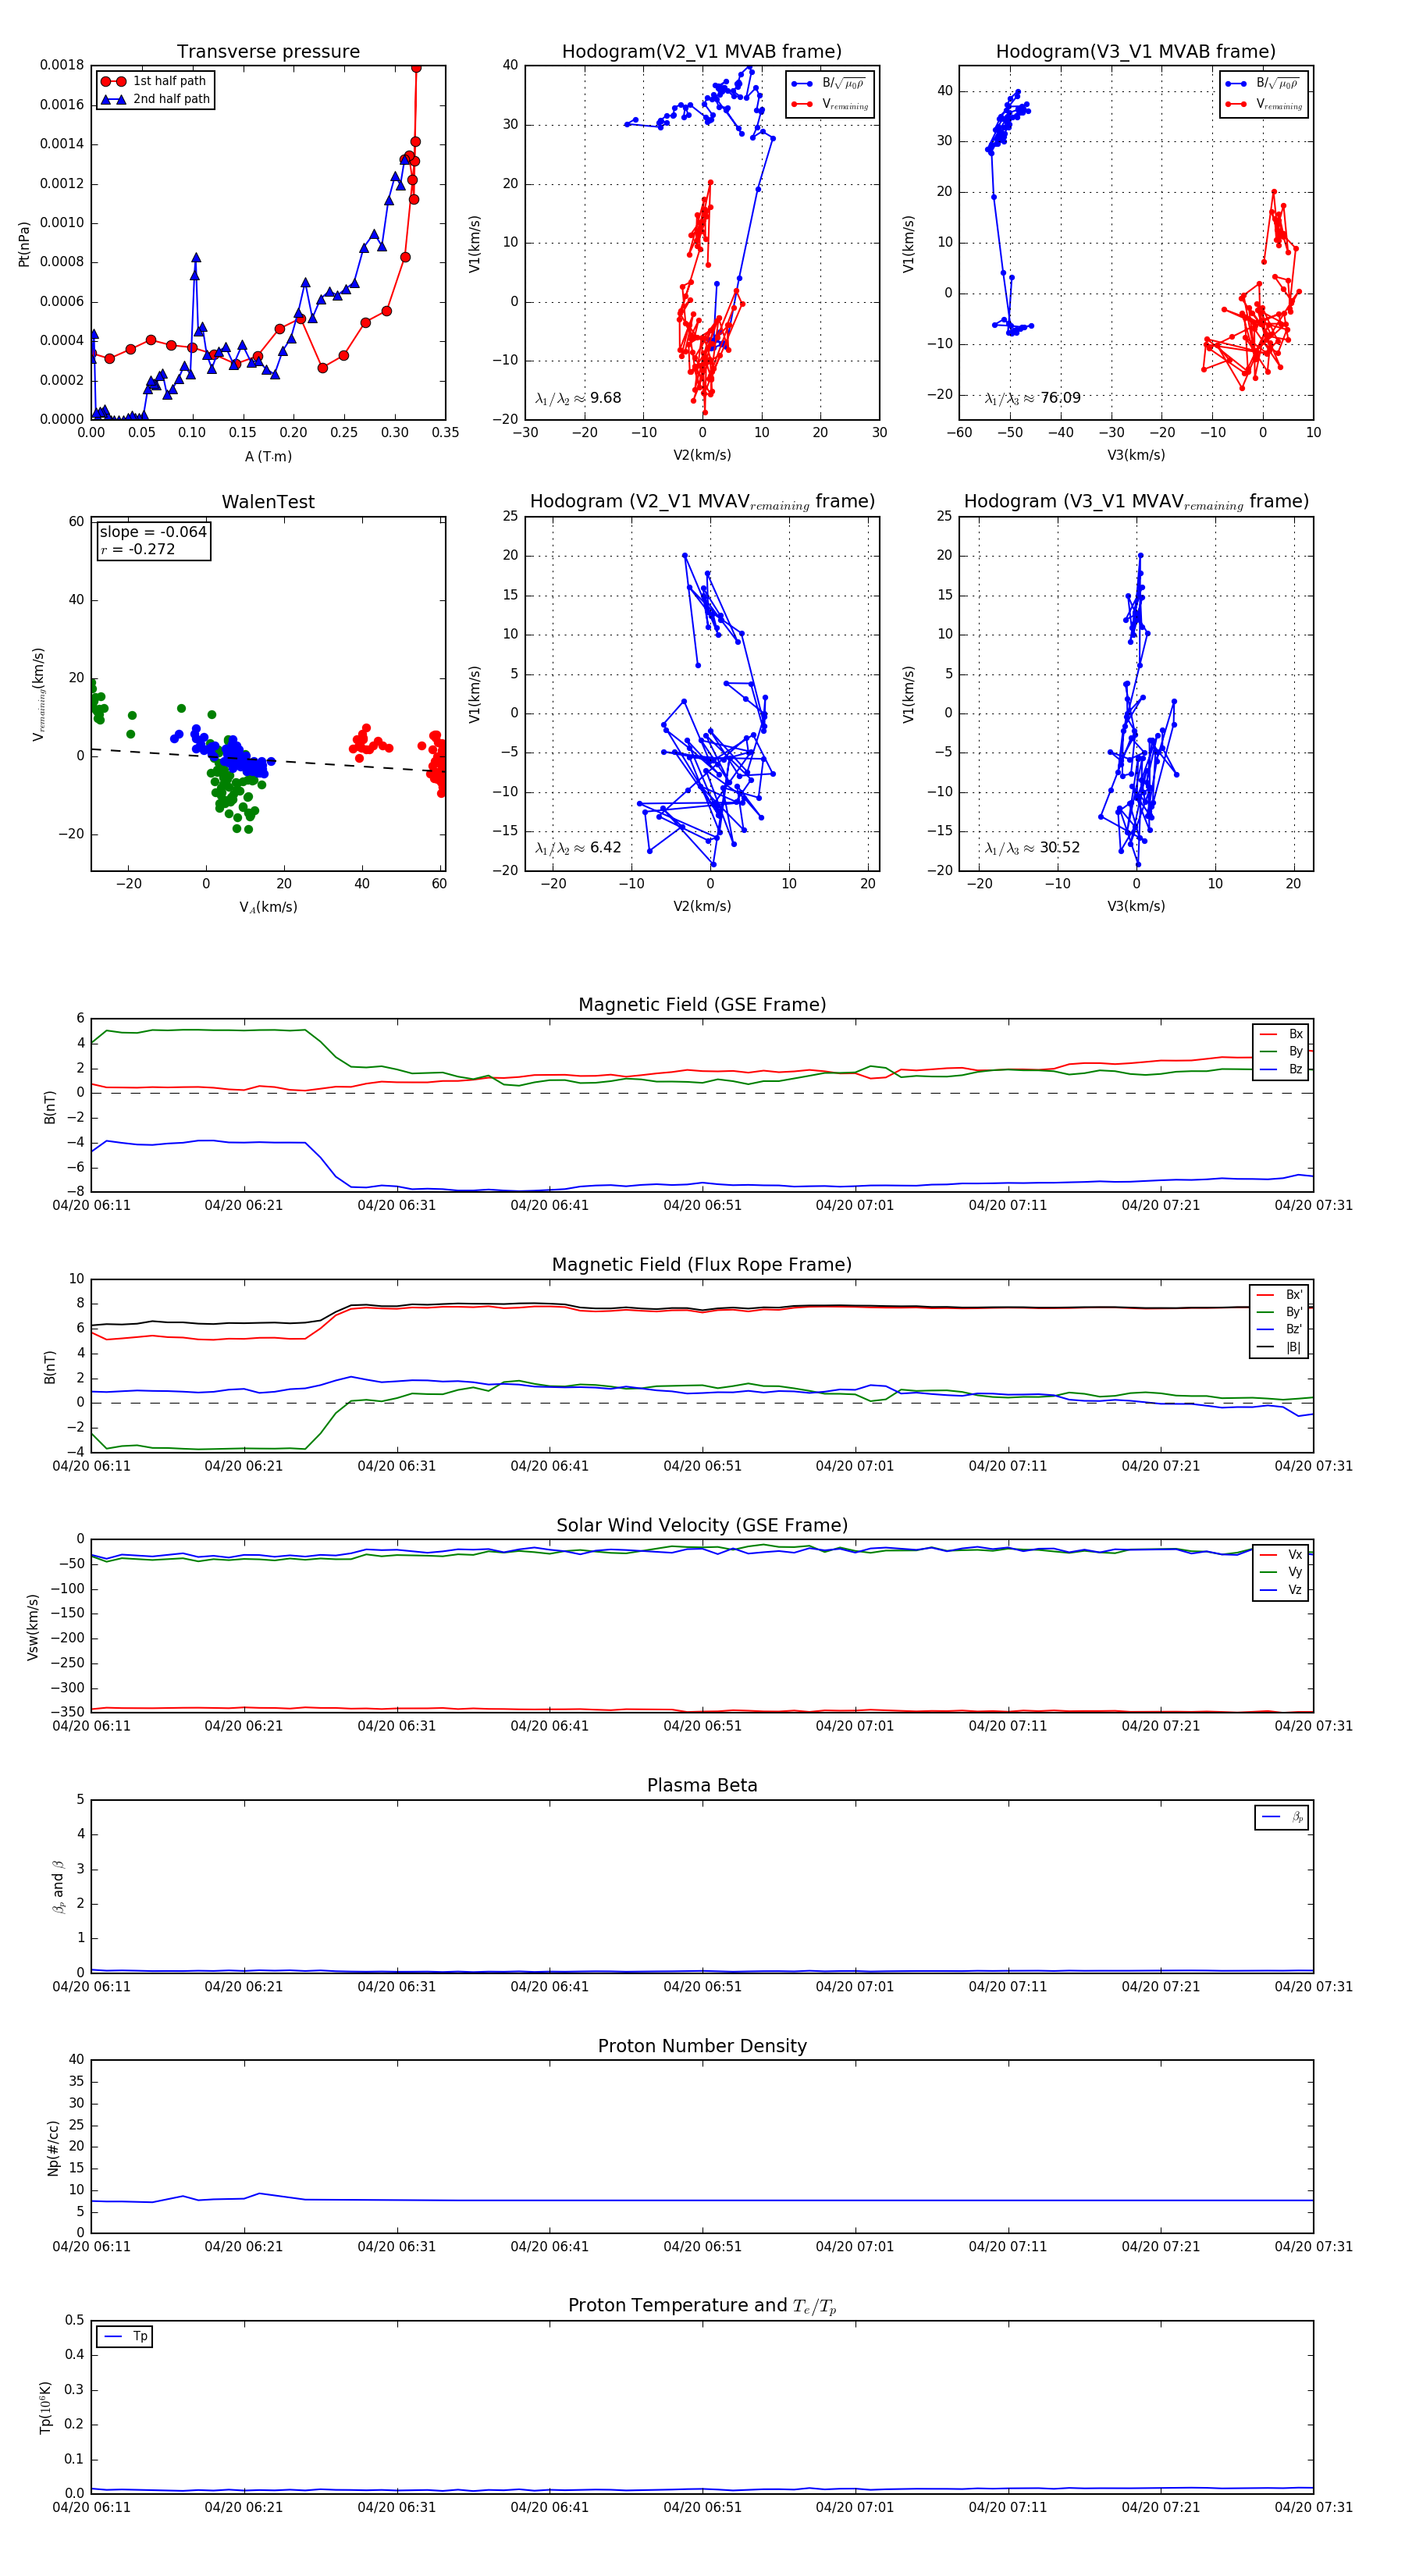Select the By' legend entry
Screen dimensions: 1405x2576
pos(1280,1312)
